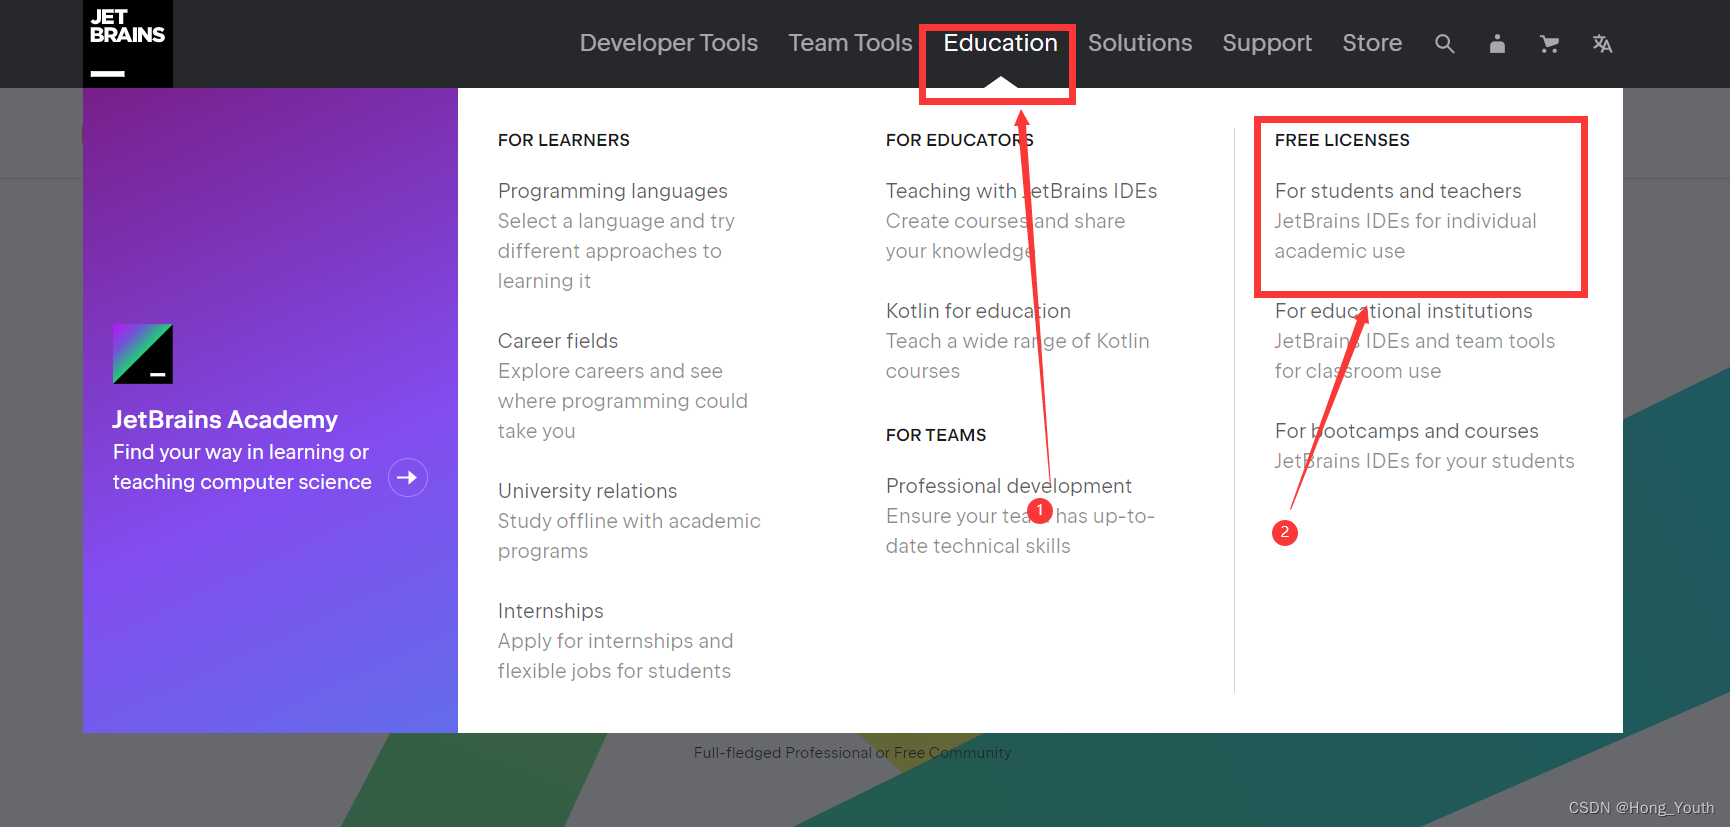Viewport: 1730px width, 827px height.
Task: Open the Store menu
Action: (1372, 43)
